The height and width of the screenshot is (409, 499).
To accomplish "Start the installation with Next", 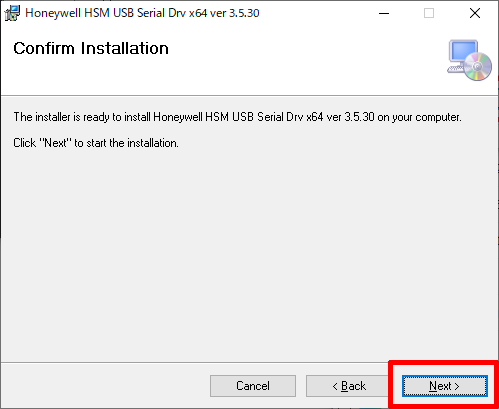I will pos(445,386).
